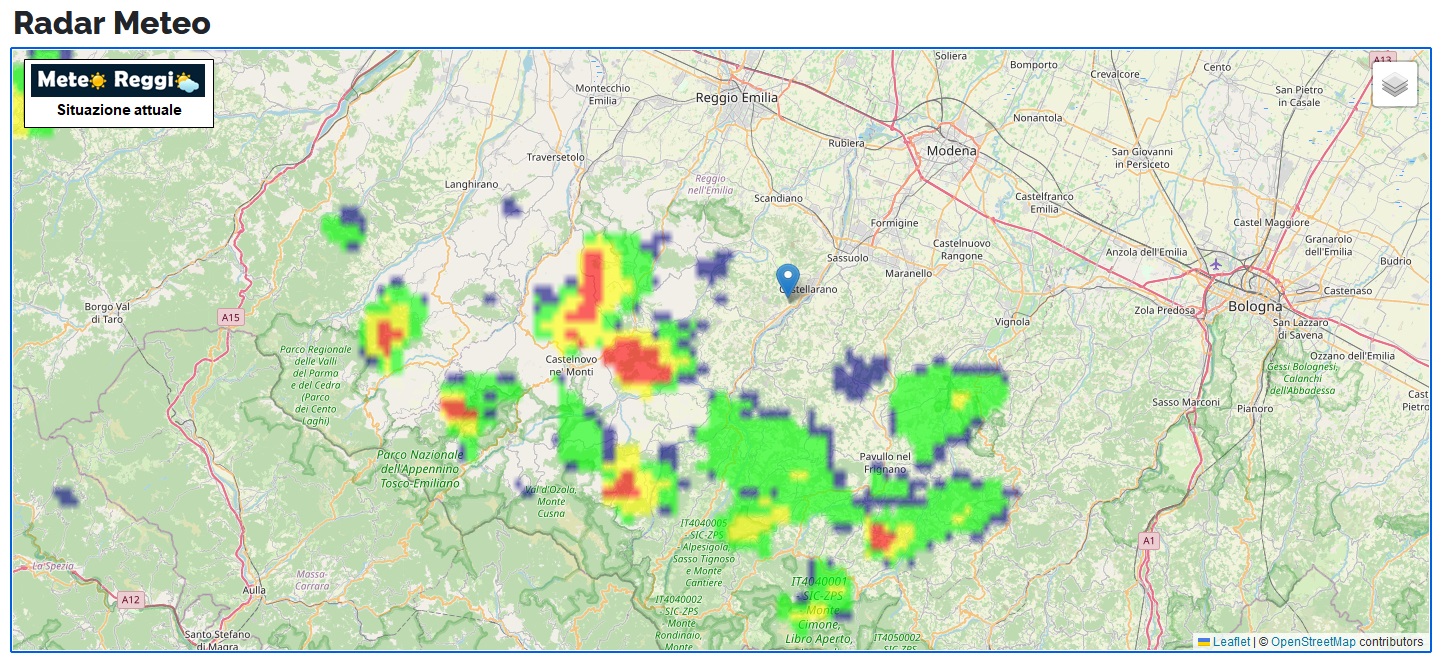Viewport: 1442px width, 663px height.
Task: Click the Pavullo nel Frignano label
Action: point(885,462)
